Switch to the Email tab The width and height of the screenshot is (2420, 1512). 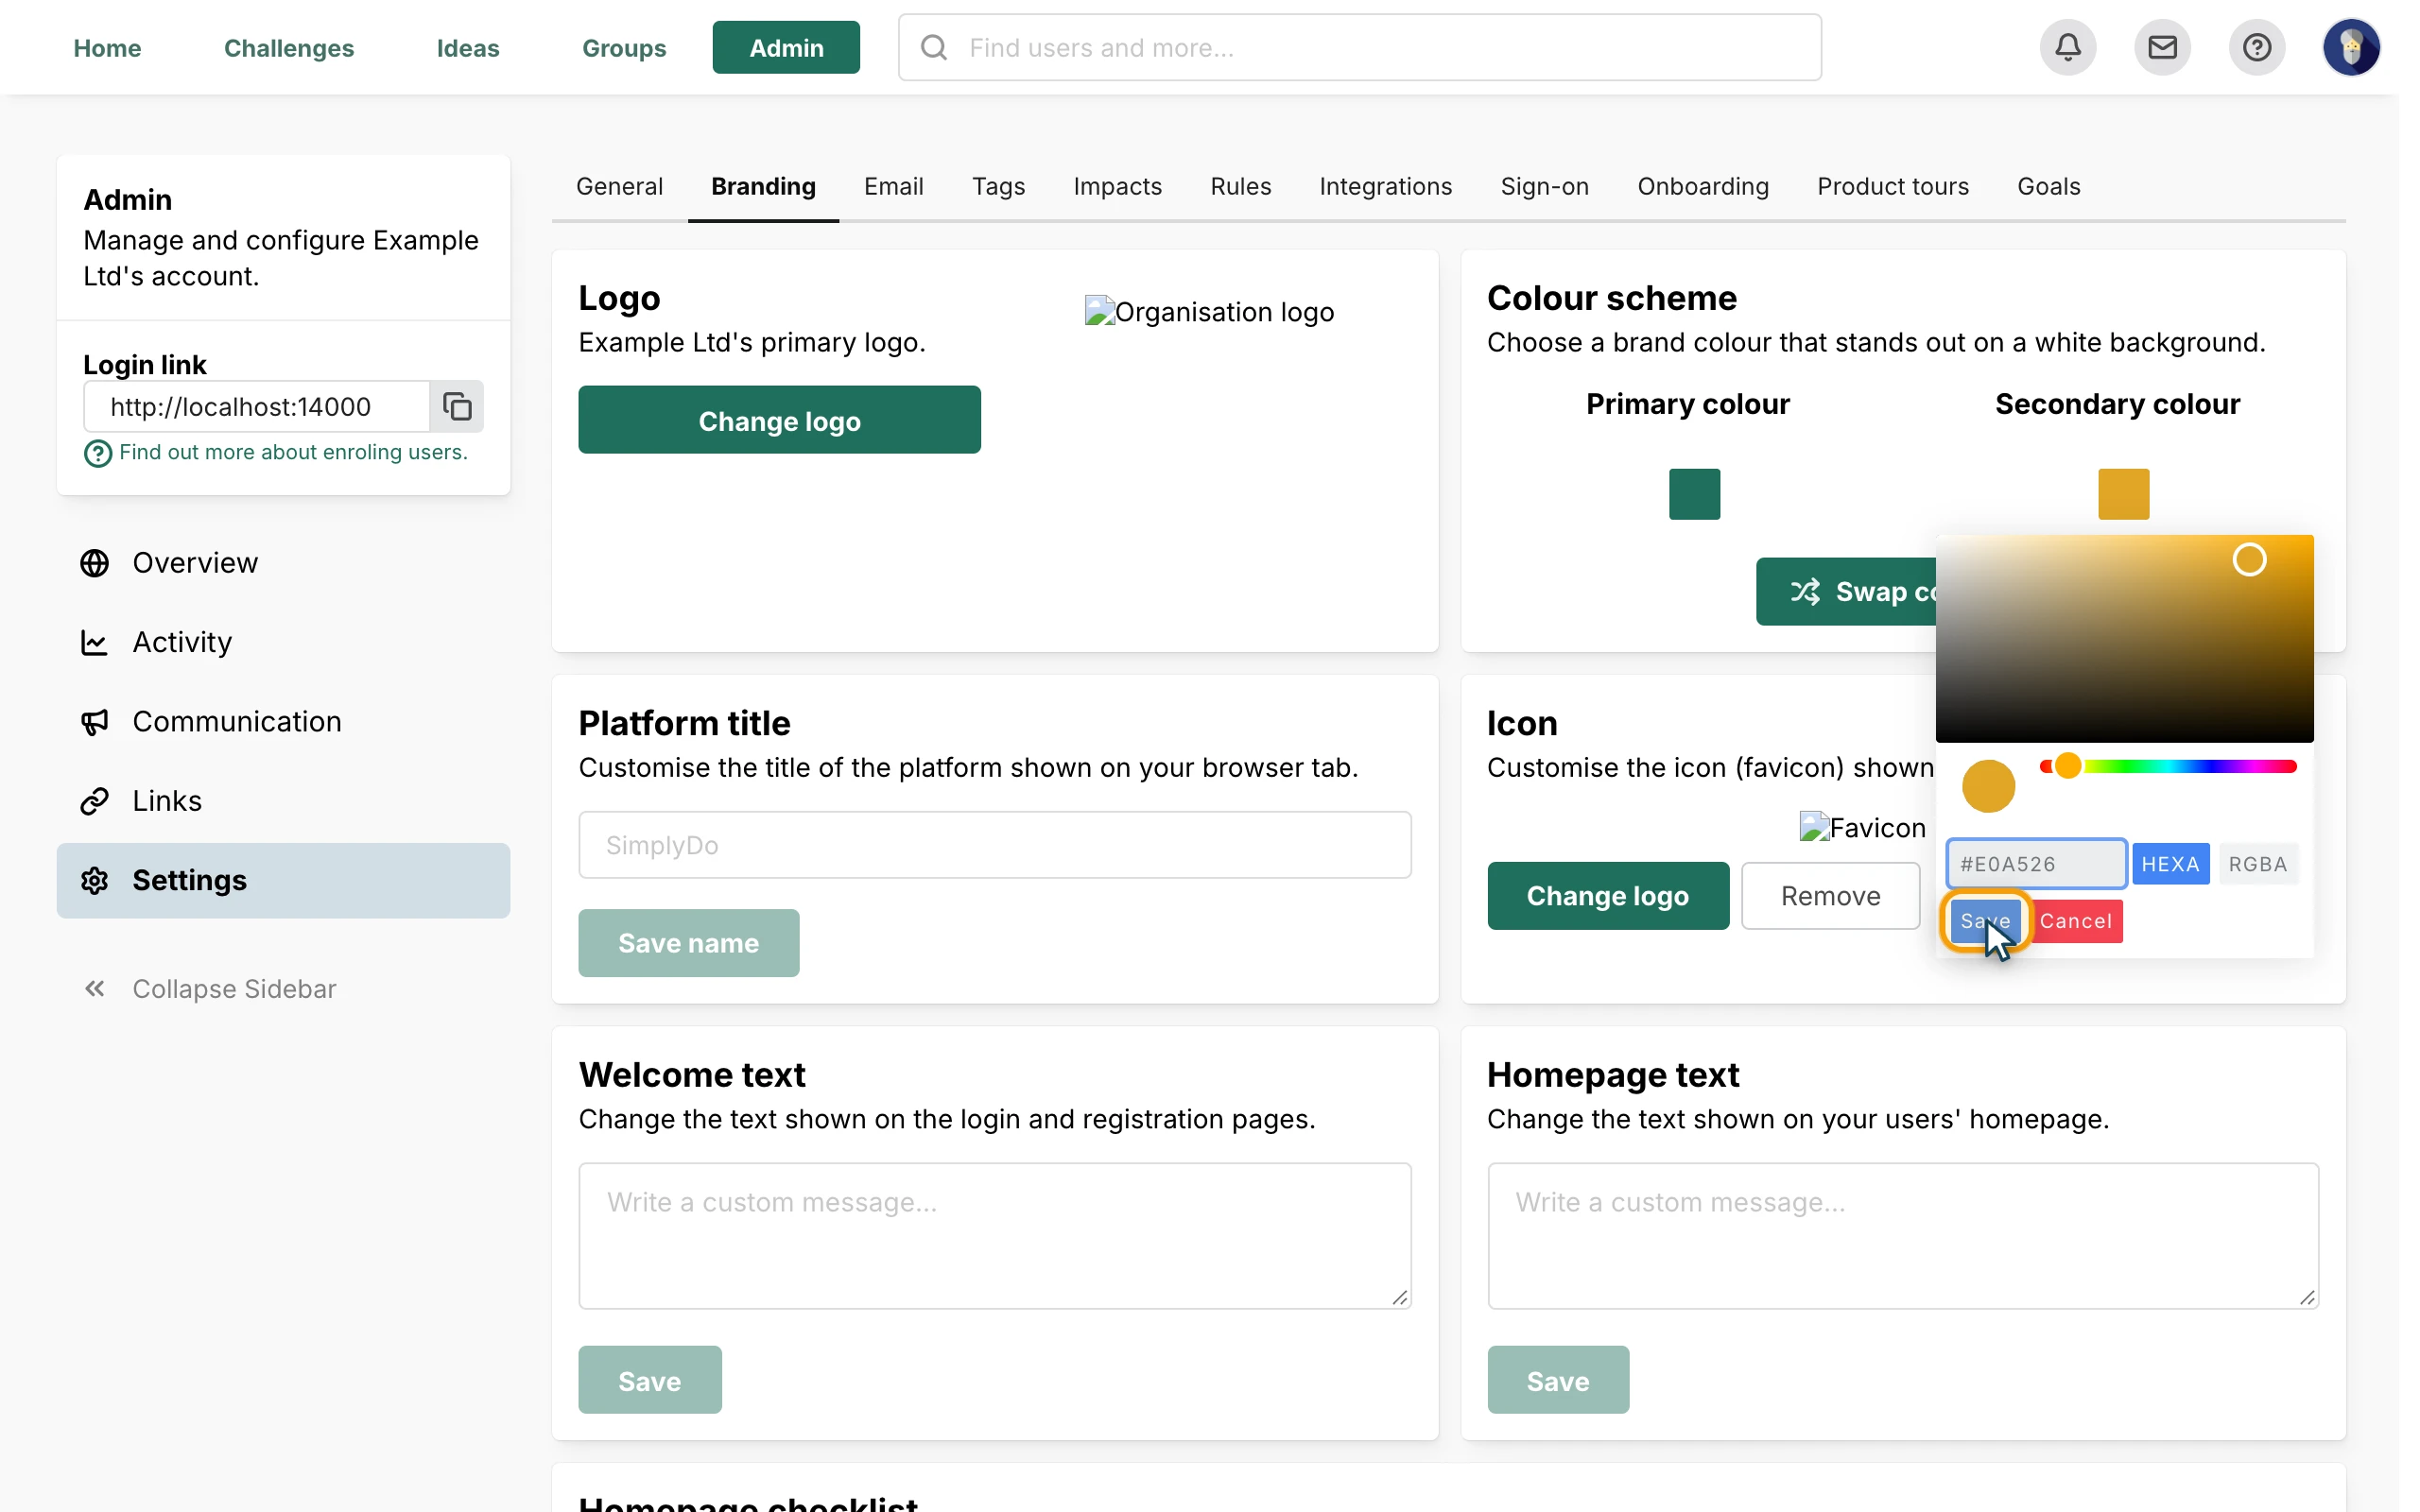point(893,186)
